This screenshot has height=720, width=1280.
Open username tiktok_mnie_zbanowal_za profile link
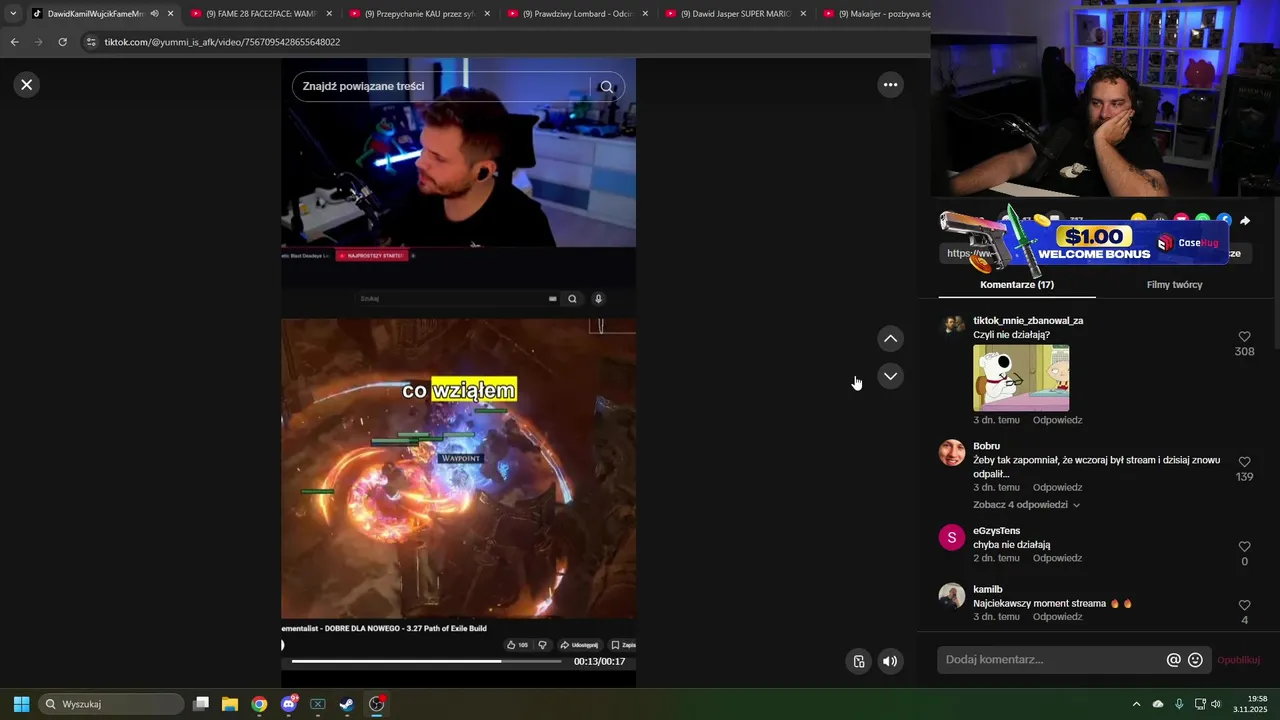[x=1028, y=321]
